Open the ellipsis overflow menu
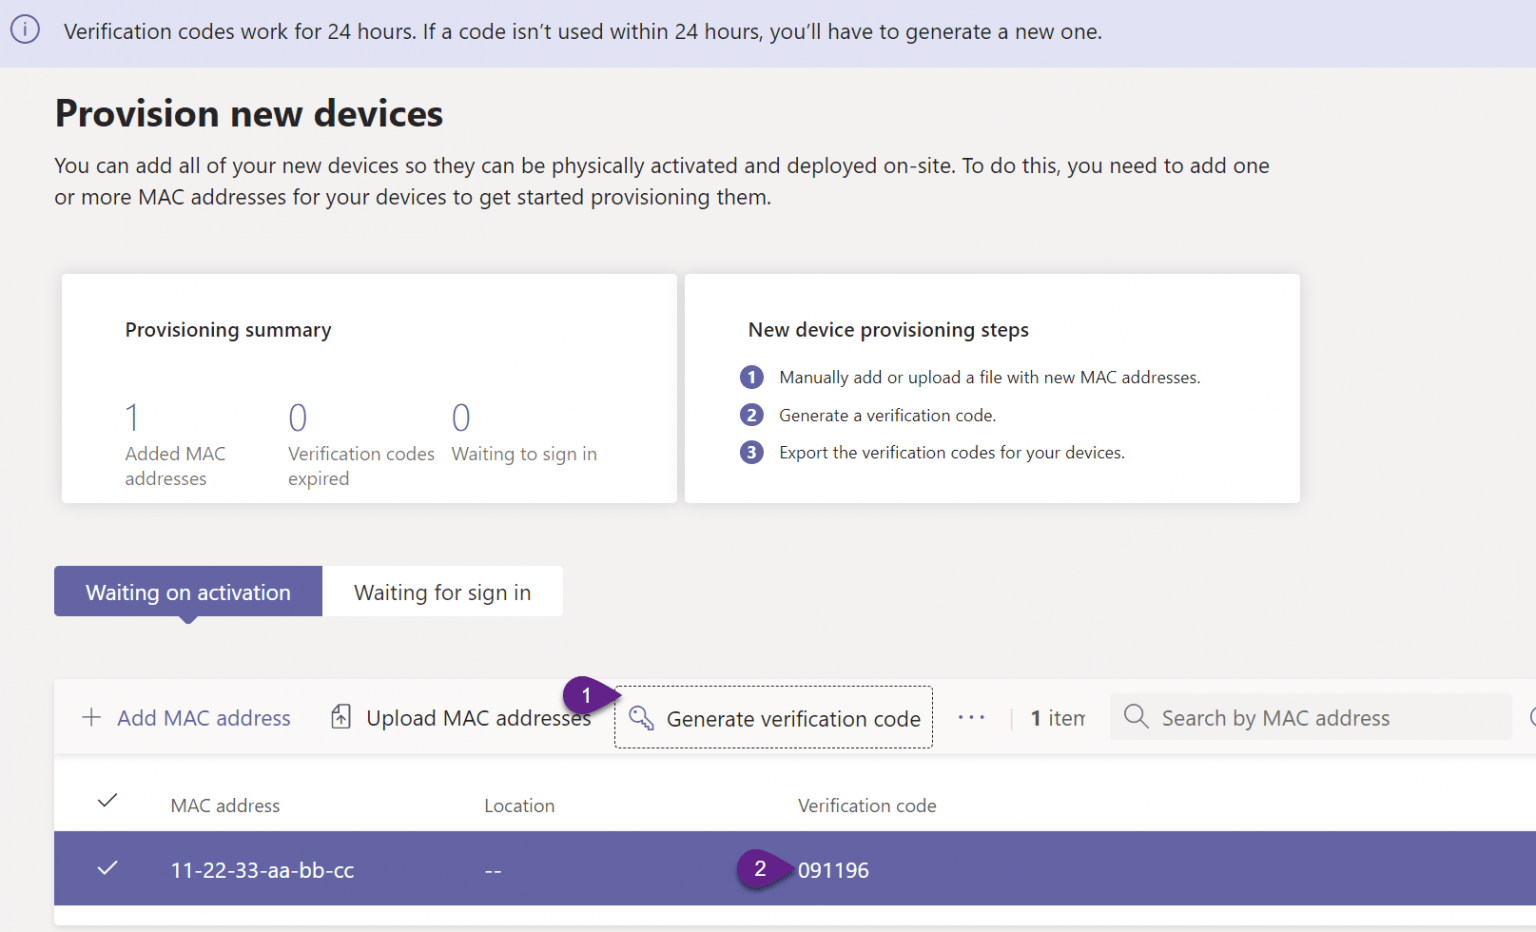The image size is (1536, 932). click(971, 716)
